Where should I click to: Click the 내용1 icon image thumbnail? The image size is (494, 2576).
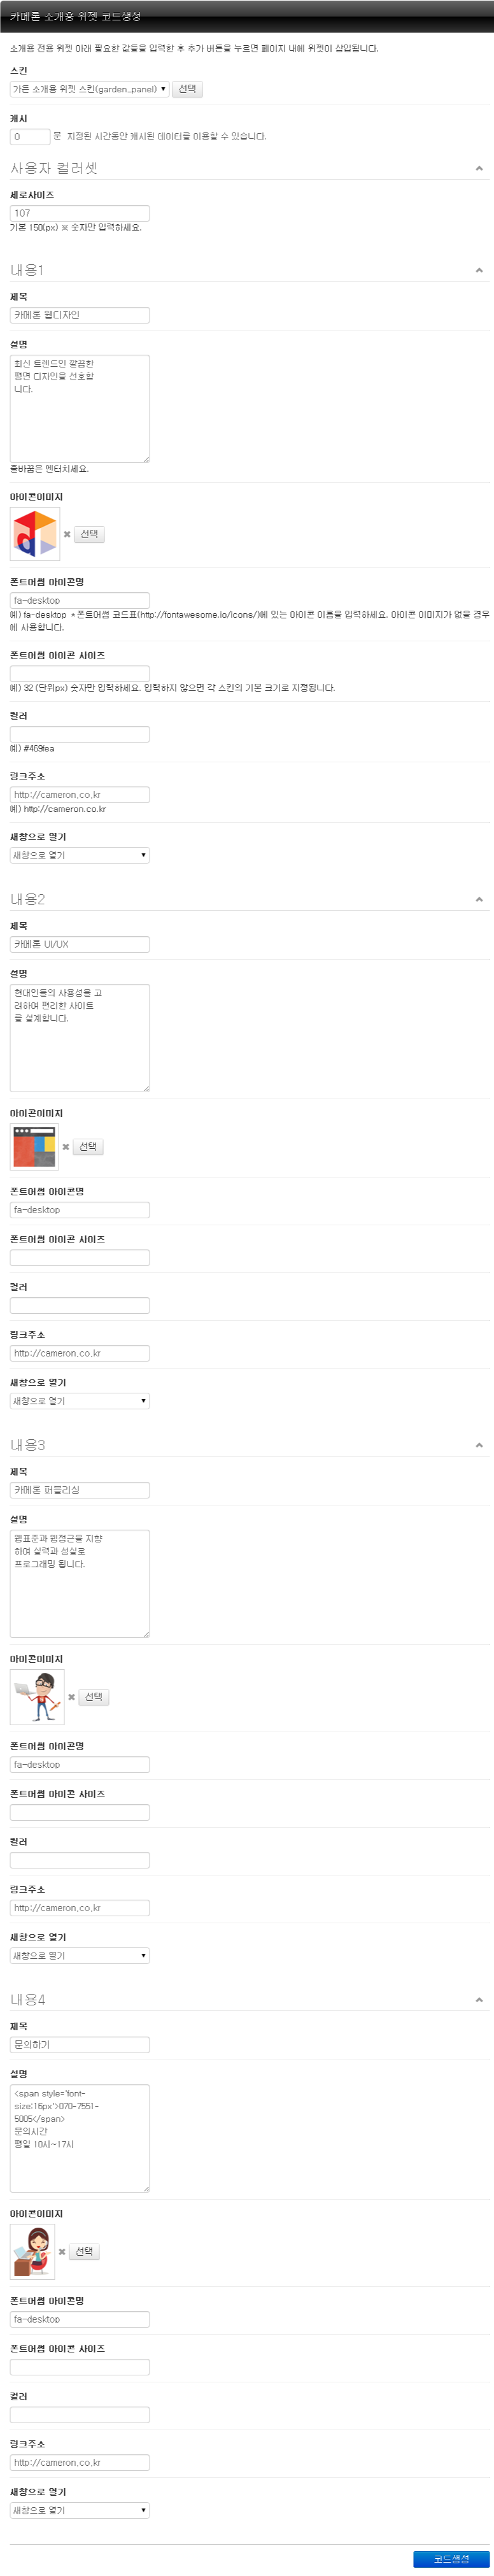[35, 534]
